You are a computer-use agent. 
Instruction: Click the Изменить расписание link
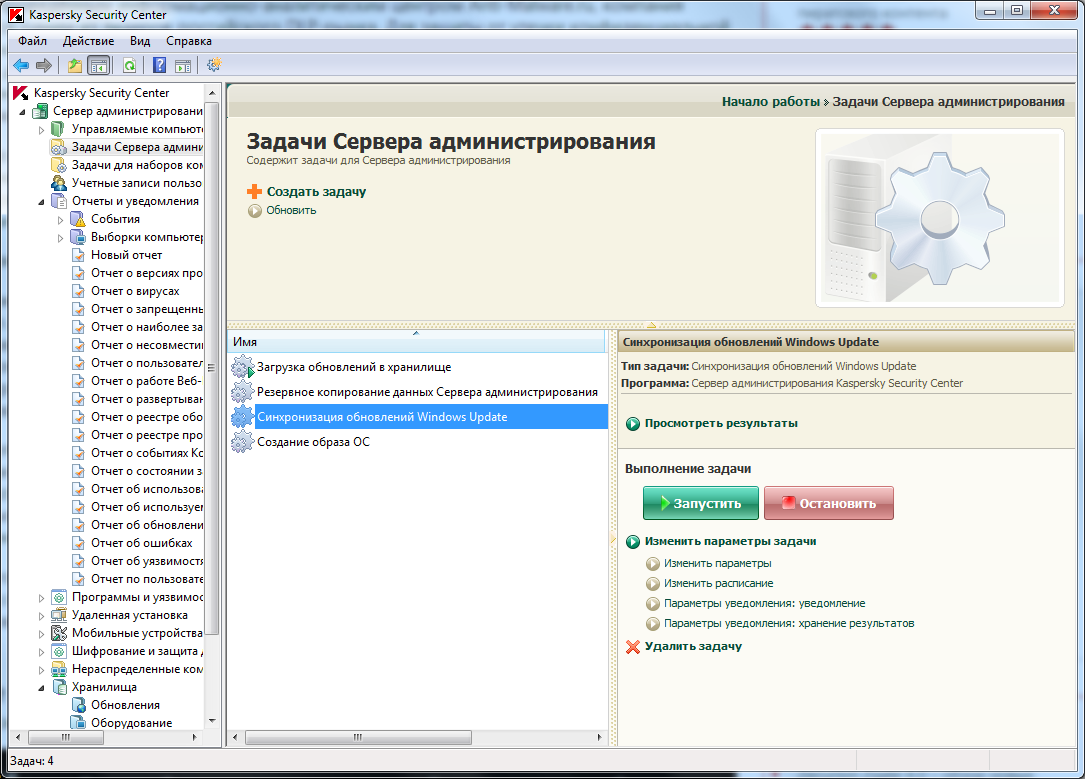pyautogui.click(x=719, y=583)
